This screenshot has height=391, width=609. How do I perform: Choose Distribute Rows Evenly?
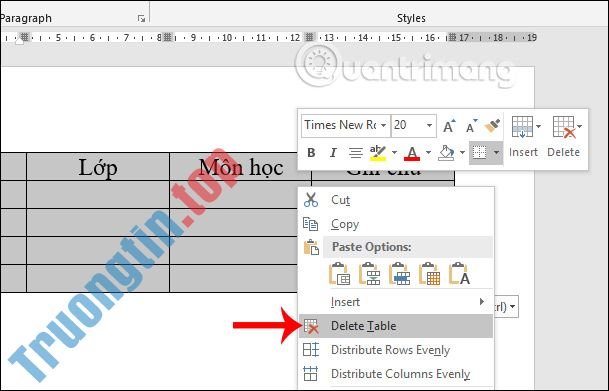pyautogui.click(x=396, y=350)
